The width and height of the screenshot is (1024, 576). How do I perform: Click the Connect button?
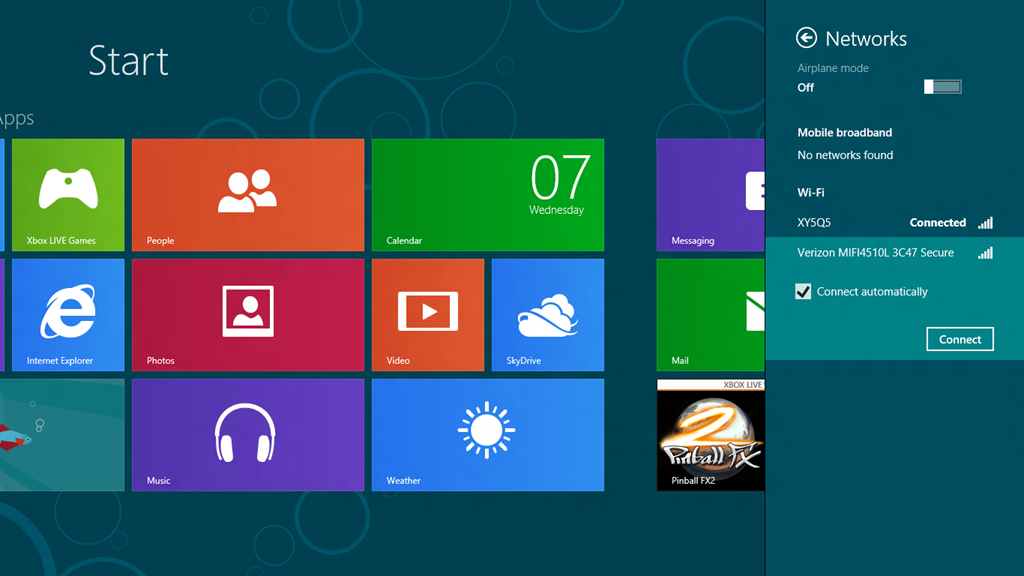[x=960, y=339]
